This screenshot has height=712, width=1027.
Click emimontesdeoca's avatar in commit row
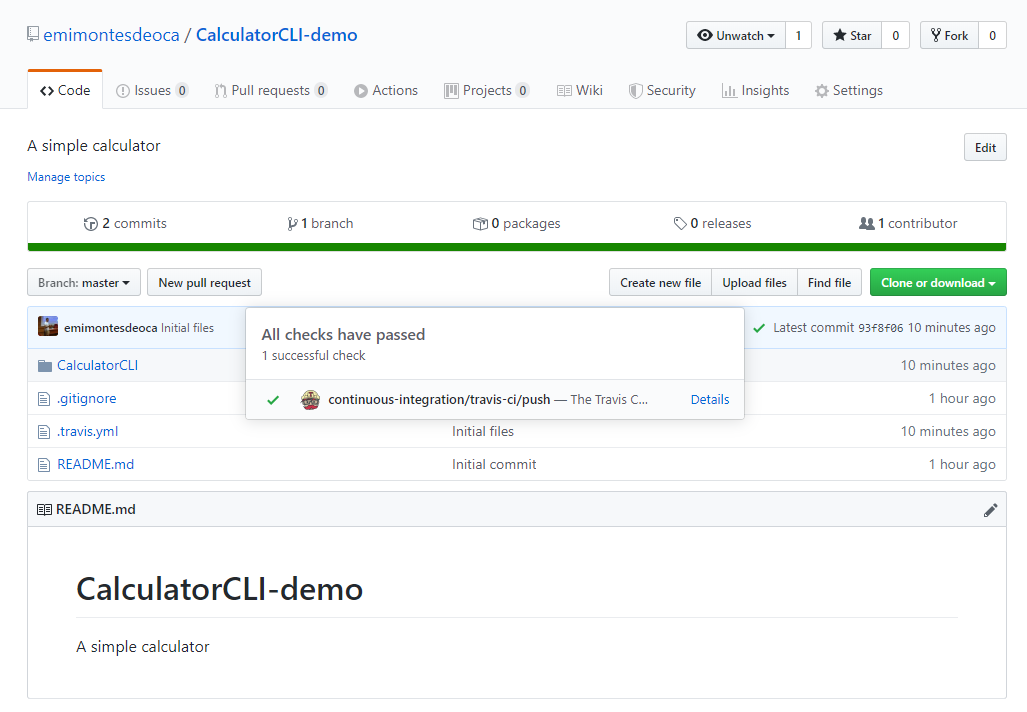(48, 327)
